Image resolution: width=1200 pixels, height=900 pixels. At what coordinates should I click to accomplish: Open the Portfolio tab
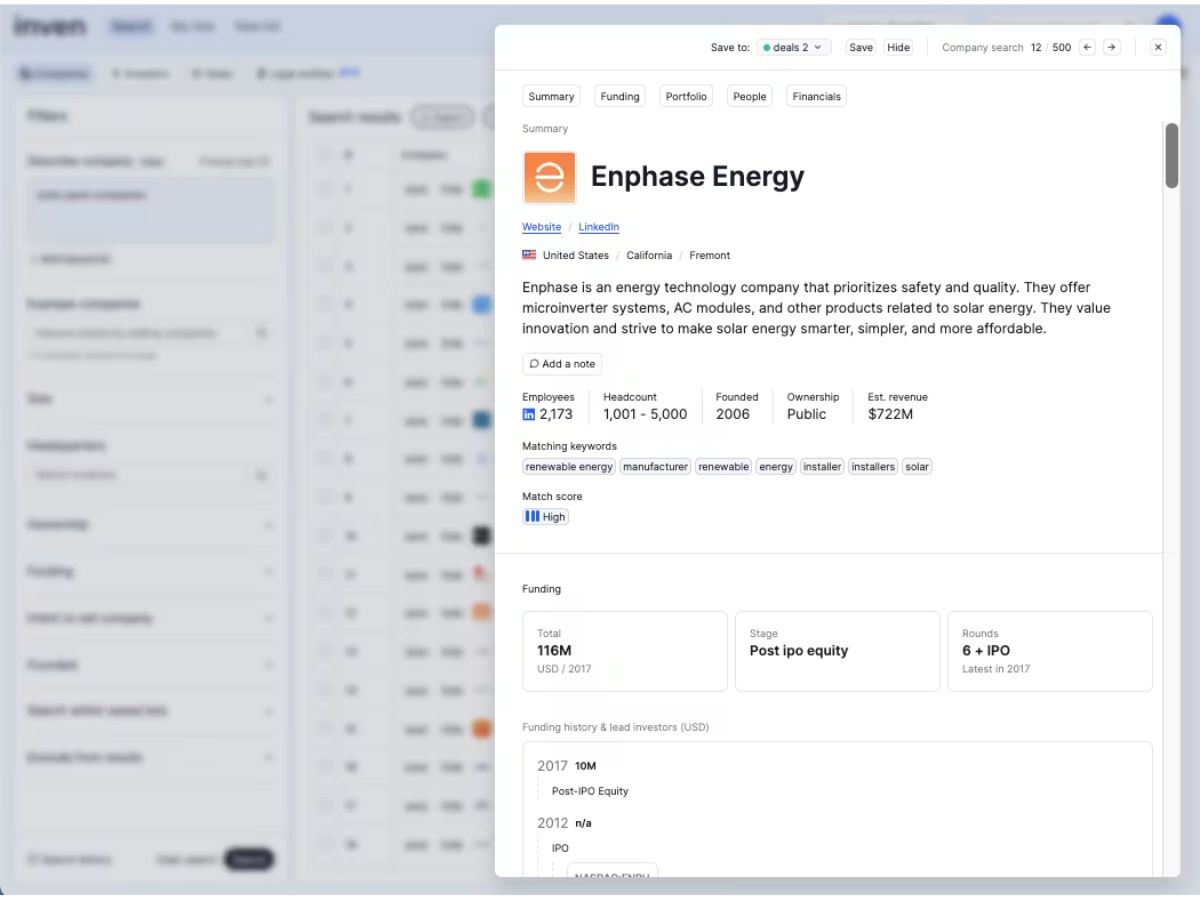tap(686, 96)
